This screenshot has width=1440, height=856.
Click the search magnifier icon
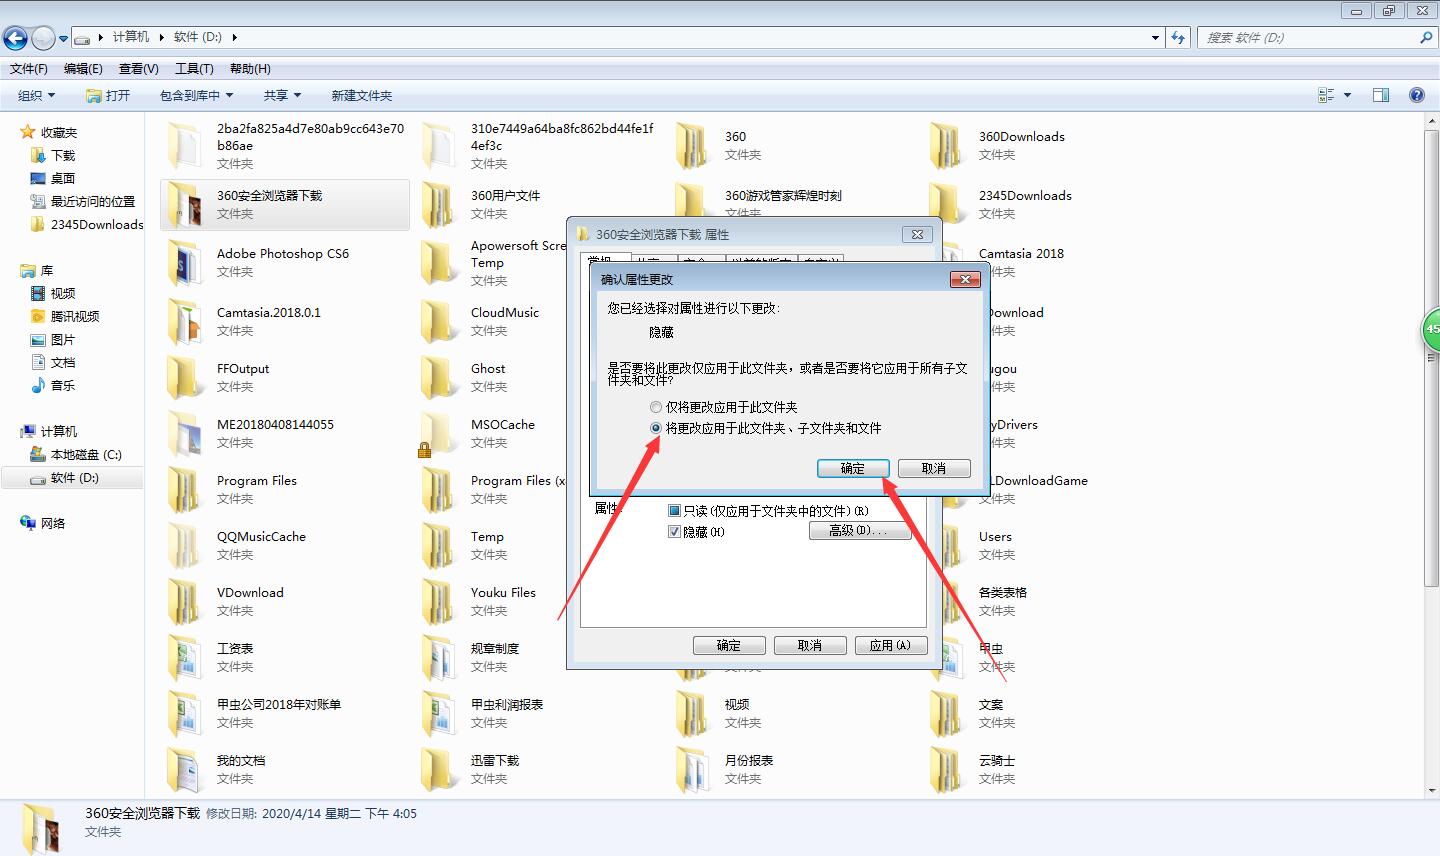click(x=1426, y=37)
